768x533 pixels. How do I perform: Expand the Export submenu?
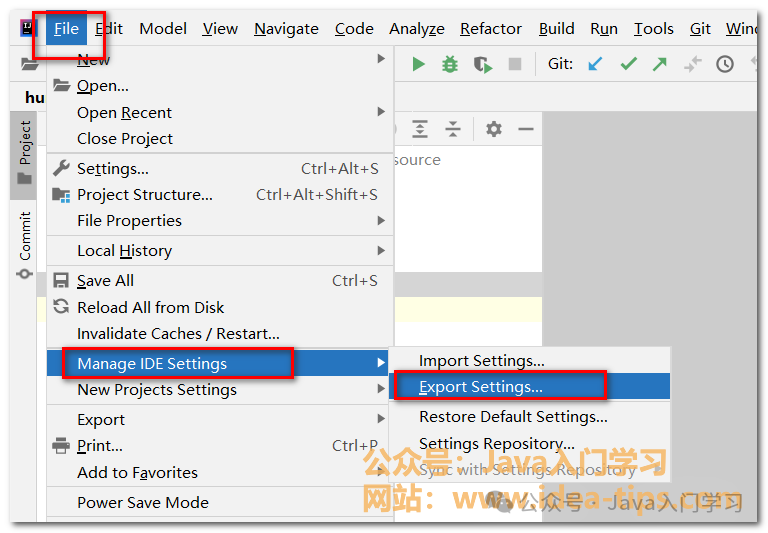tap(218, 419)
